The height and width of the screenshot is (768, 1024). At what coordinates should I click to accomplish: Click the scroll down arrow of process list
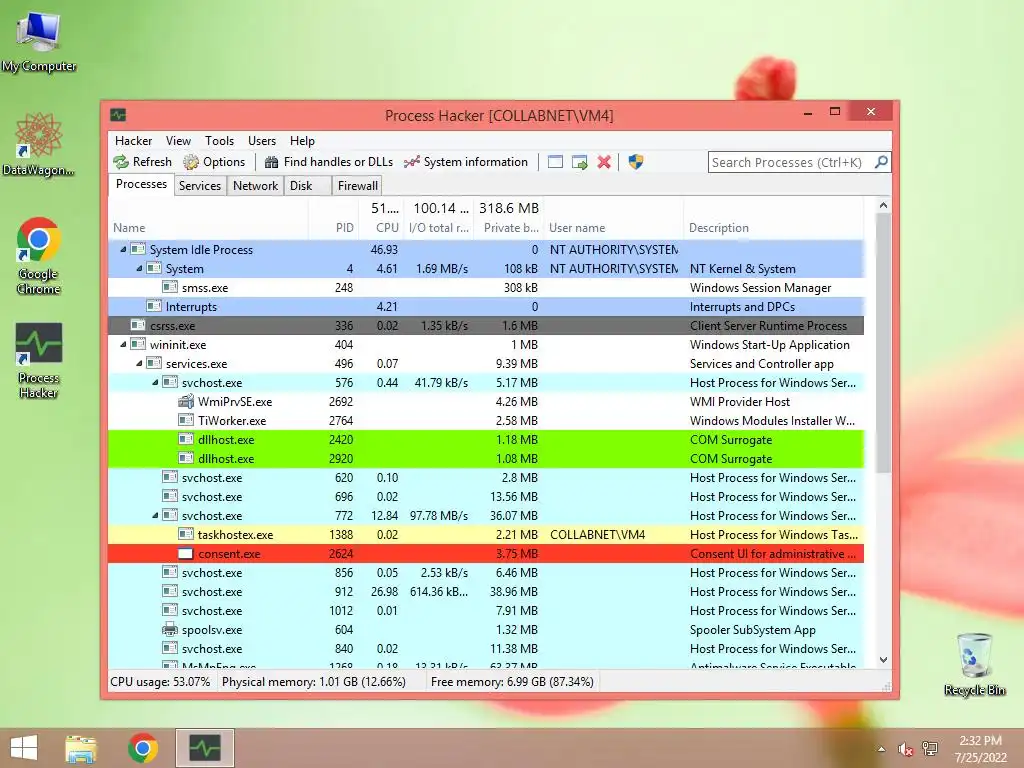pos(883,660)
